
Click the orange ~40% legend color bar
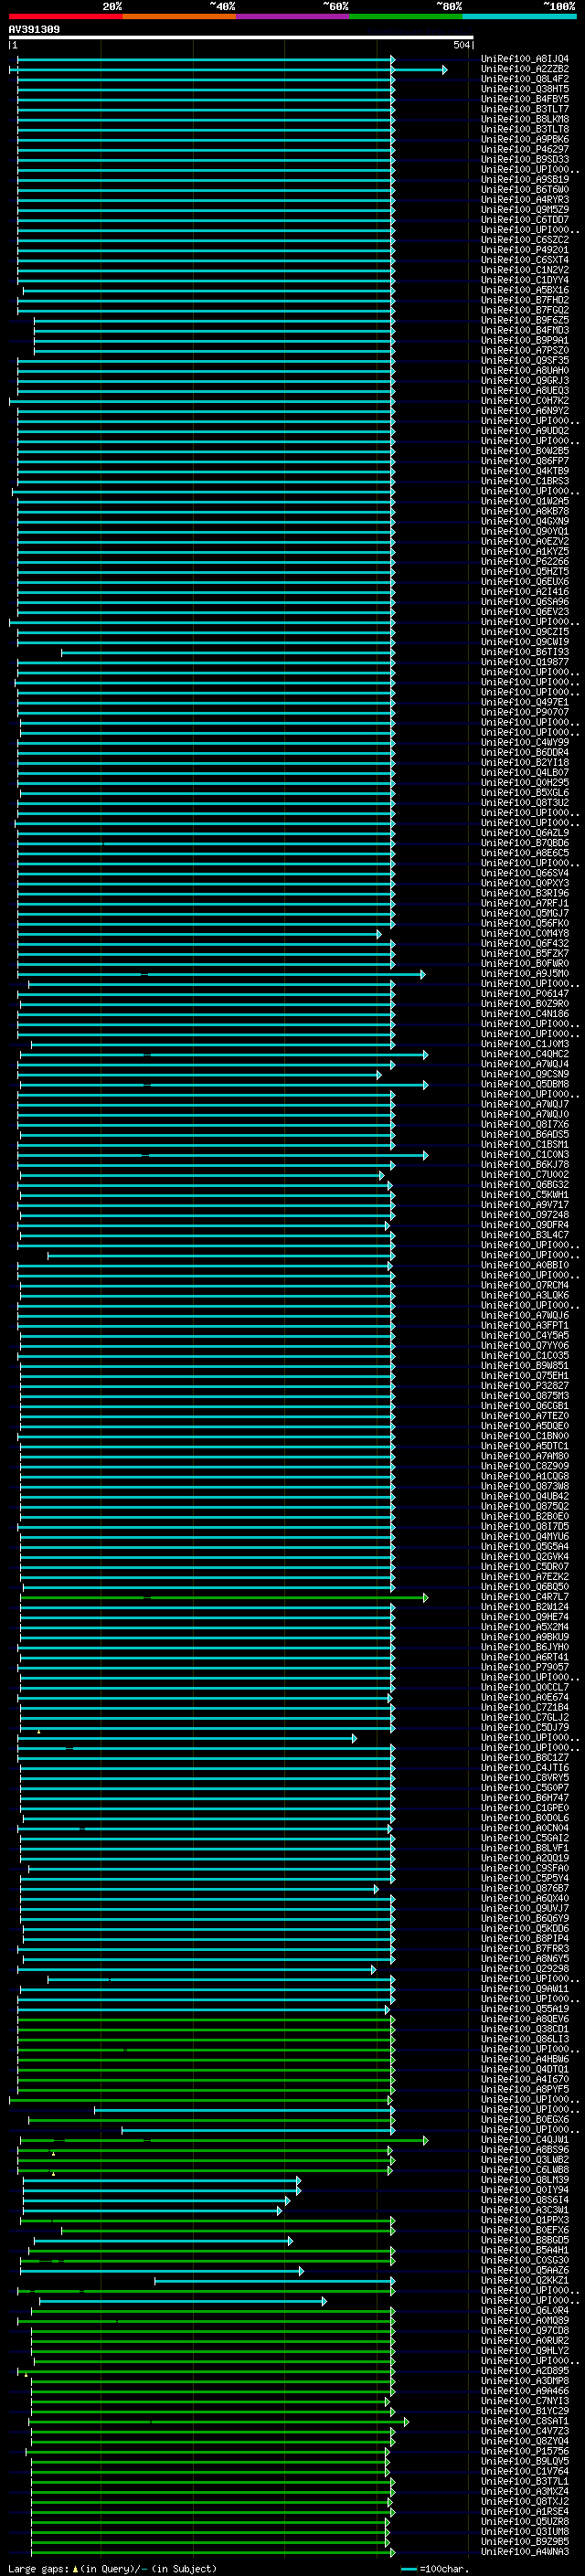pos(179,16)
